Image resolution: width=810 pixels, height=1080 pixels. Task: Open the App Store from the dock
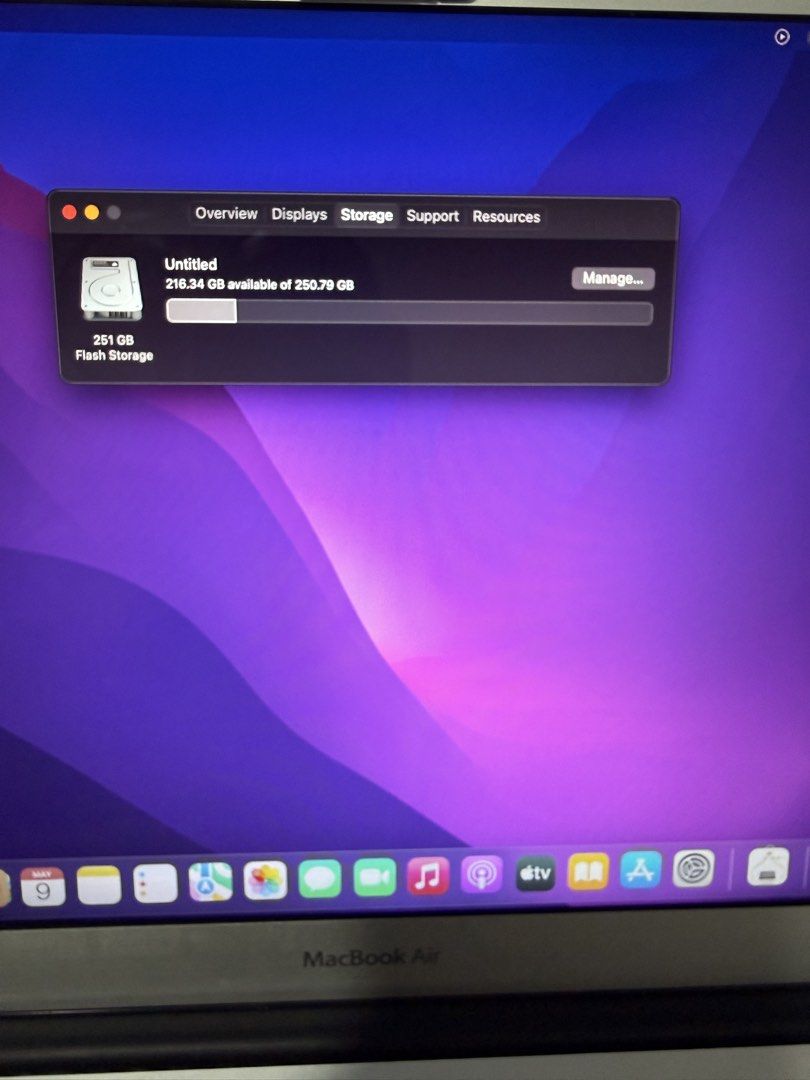(x=641, y=870)
